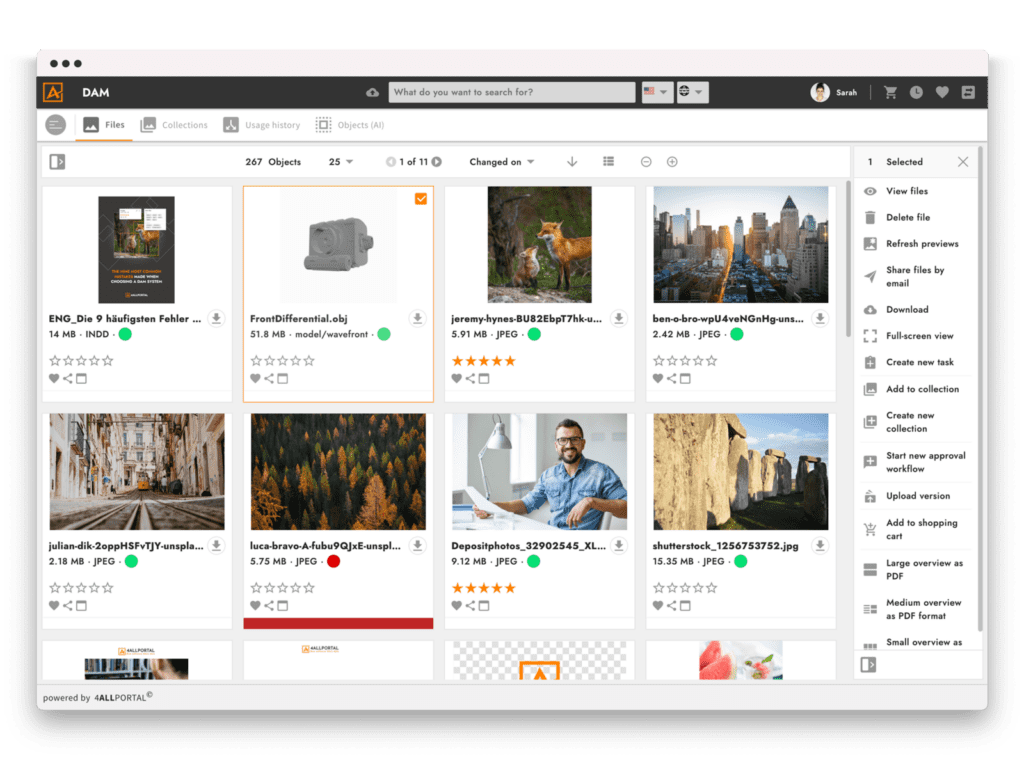
Task: Click the favorites heart icon in the header
Action: click(x=941, y=91)
